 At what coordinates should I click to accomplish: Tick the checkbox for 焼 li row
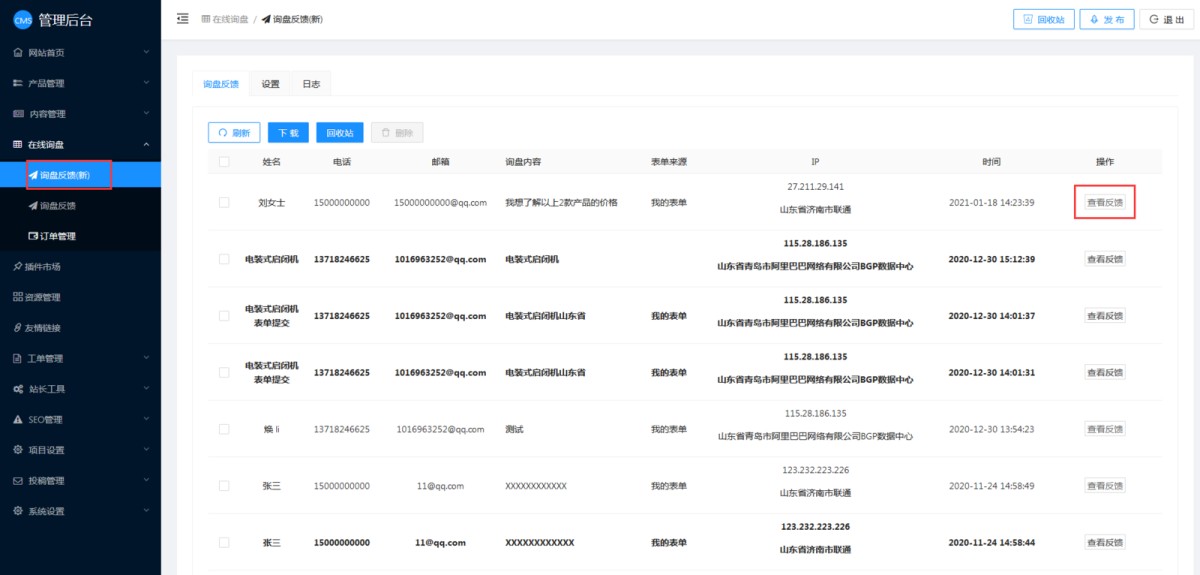coord(224,429)
